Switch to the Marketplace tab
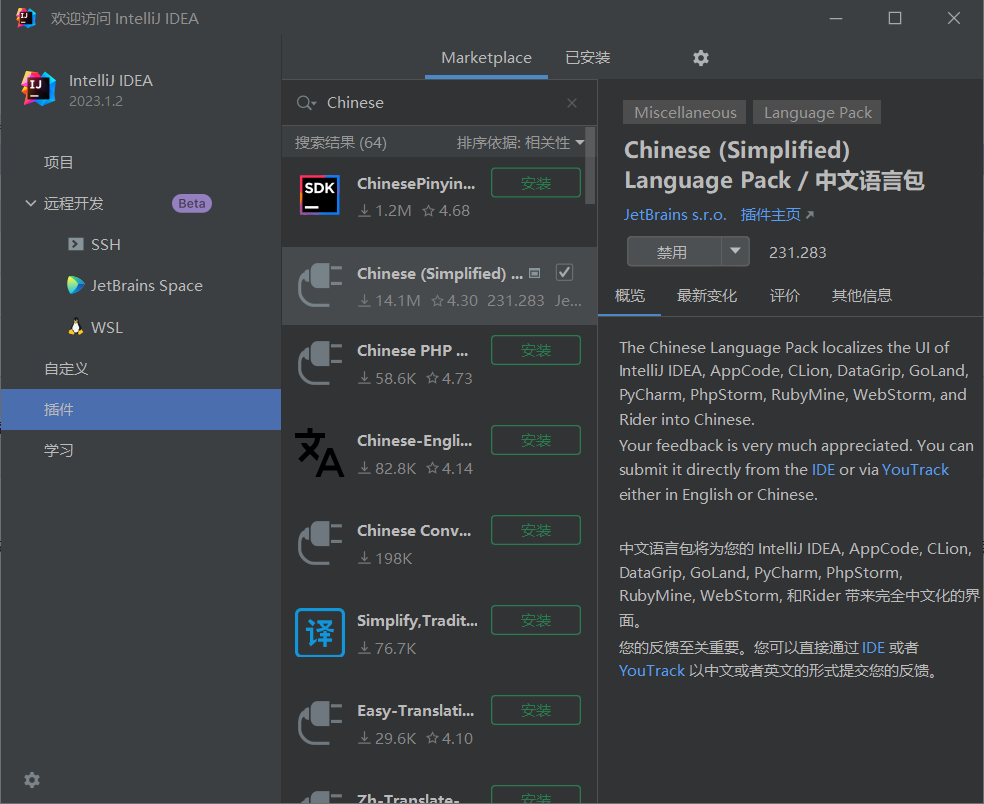The height and width of the screenshot is (804, 984). pyautogui.click(x=486, y=58)
